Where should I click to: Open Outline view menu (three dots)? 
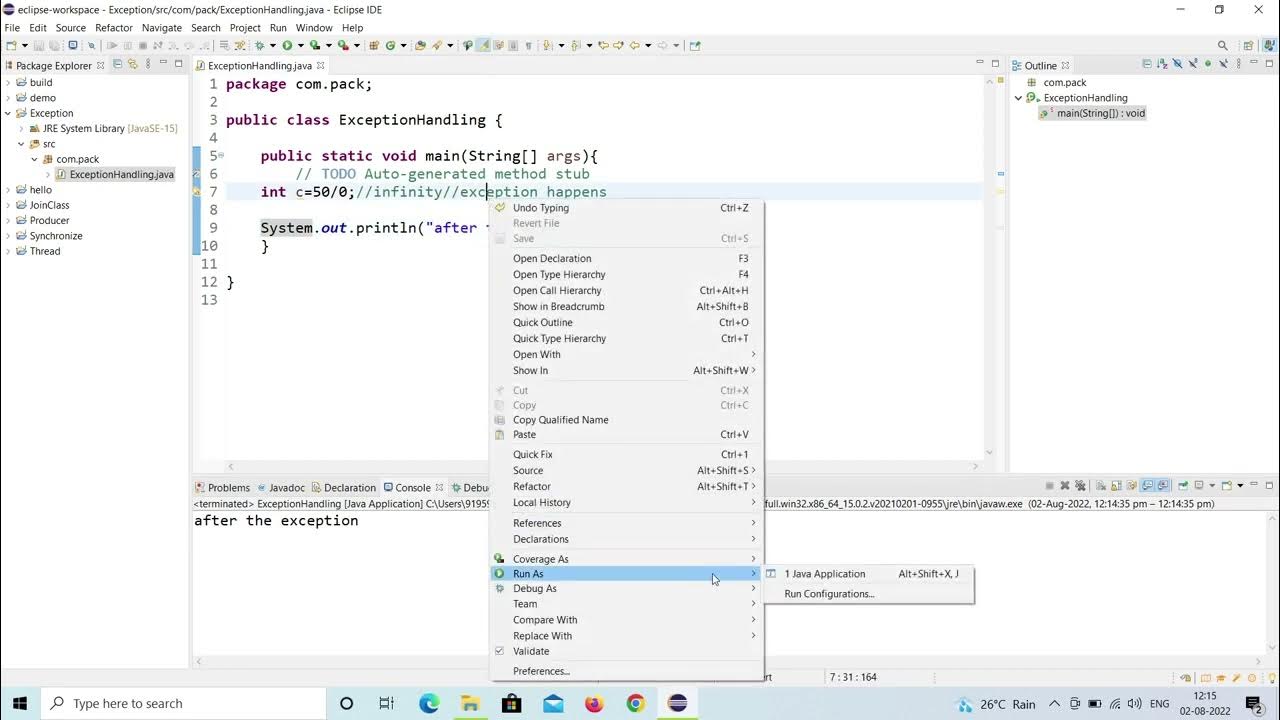(x=1238, y=64)
